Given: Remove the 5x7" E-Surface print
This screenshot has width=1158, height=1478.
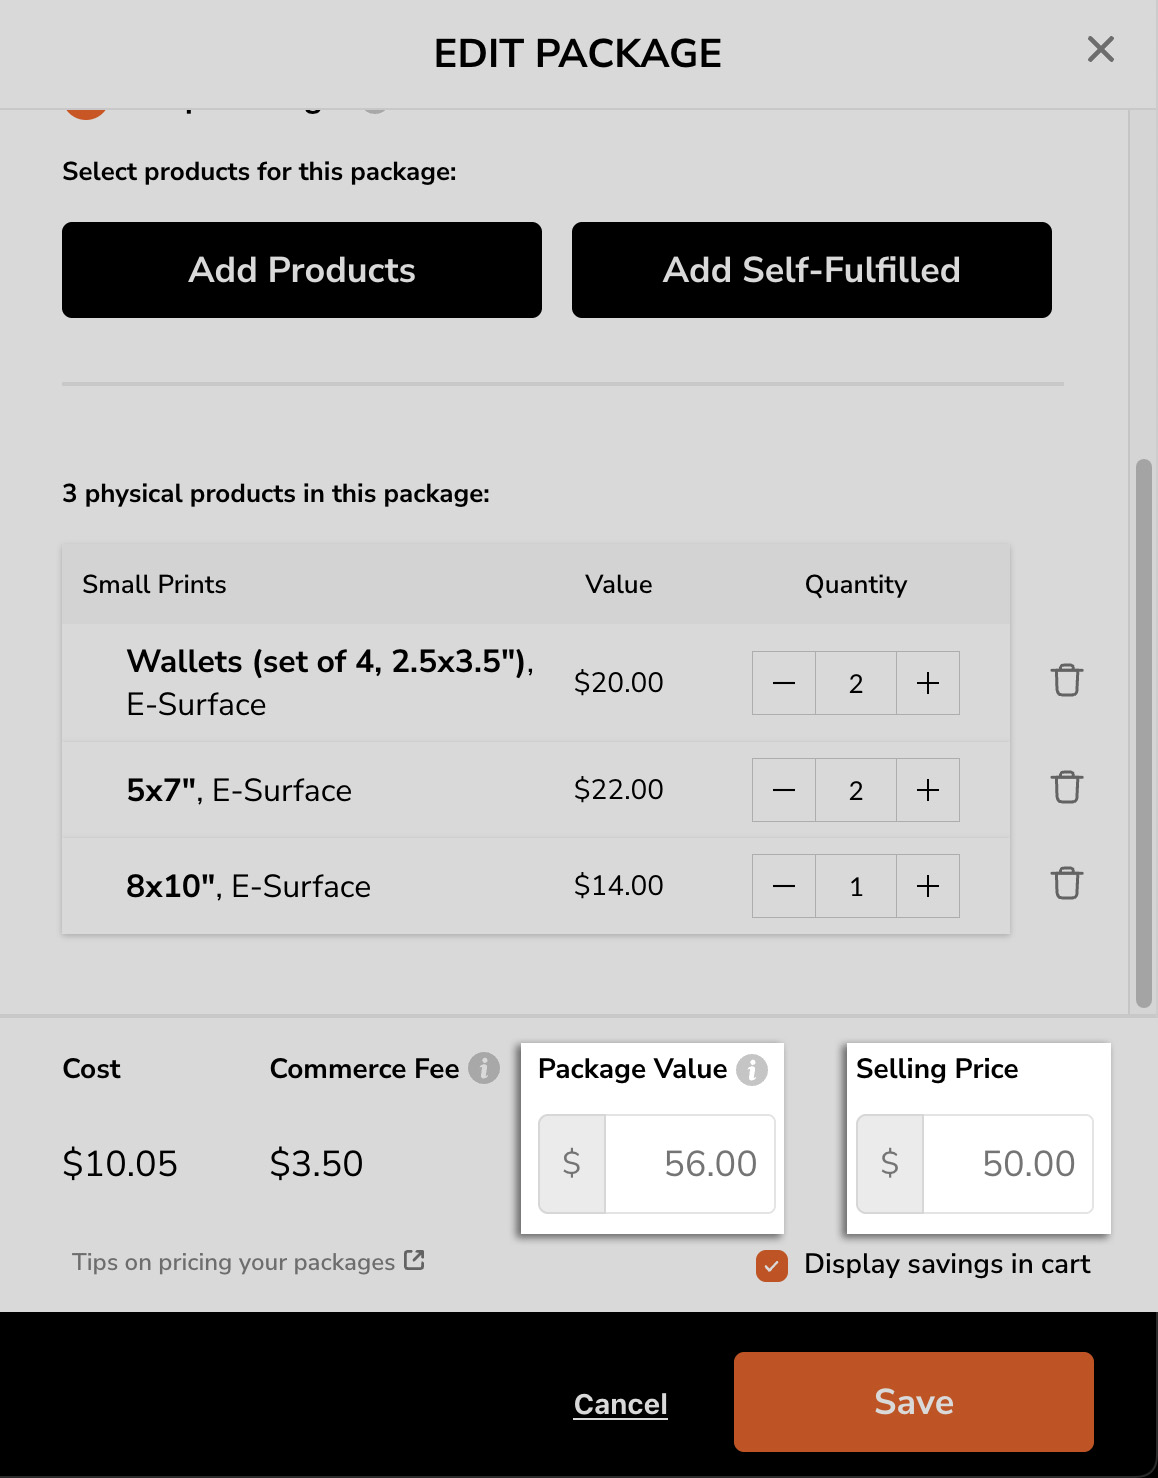Looking at the screenshot, I should pyautogui.click(x=1066, y=788).
